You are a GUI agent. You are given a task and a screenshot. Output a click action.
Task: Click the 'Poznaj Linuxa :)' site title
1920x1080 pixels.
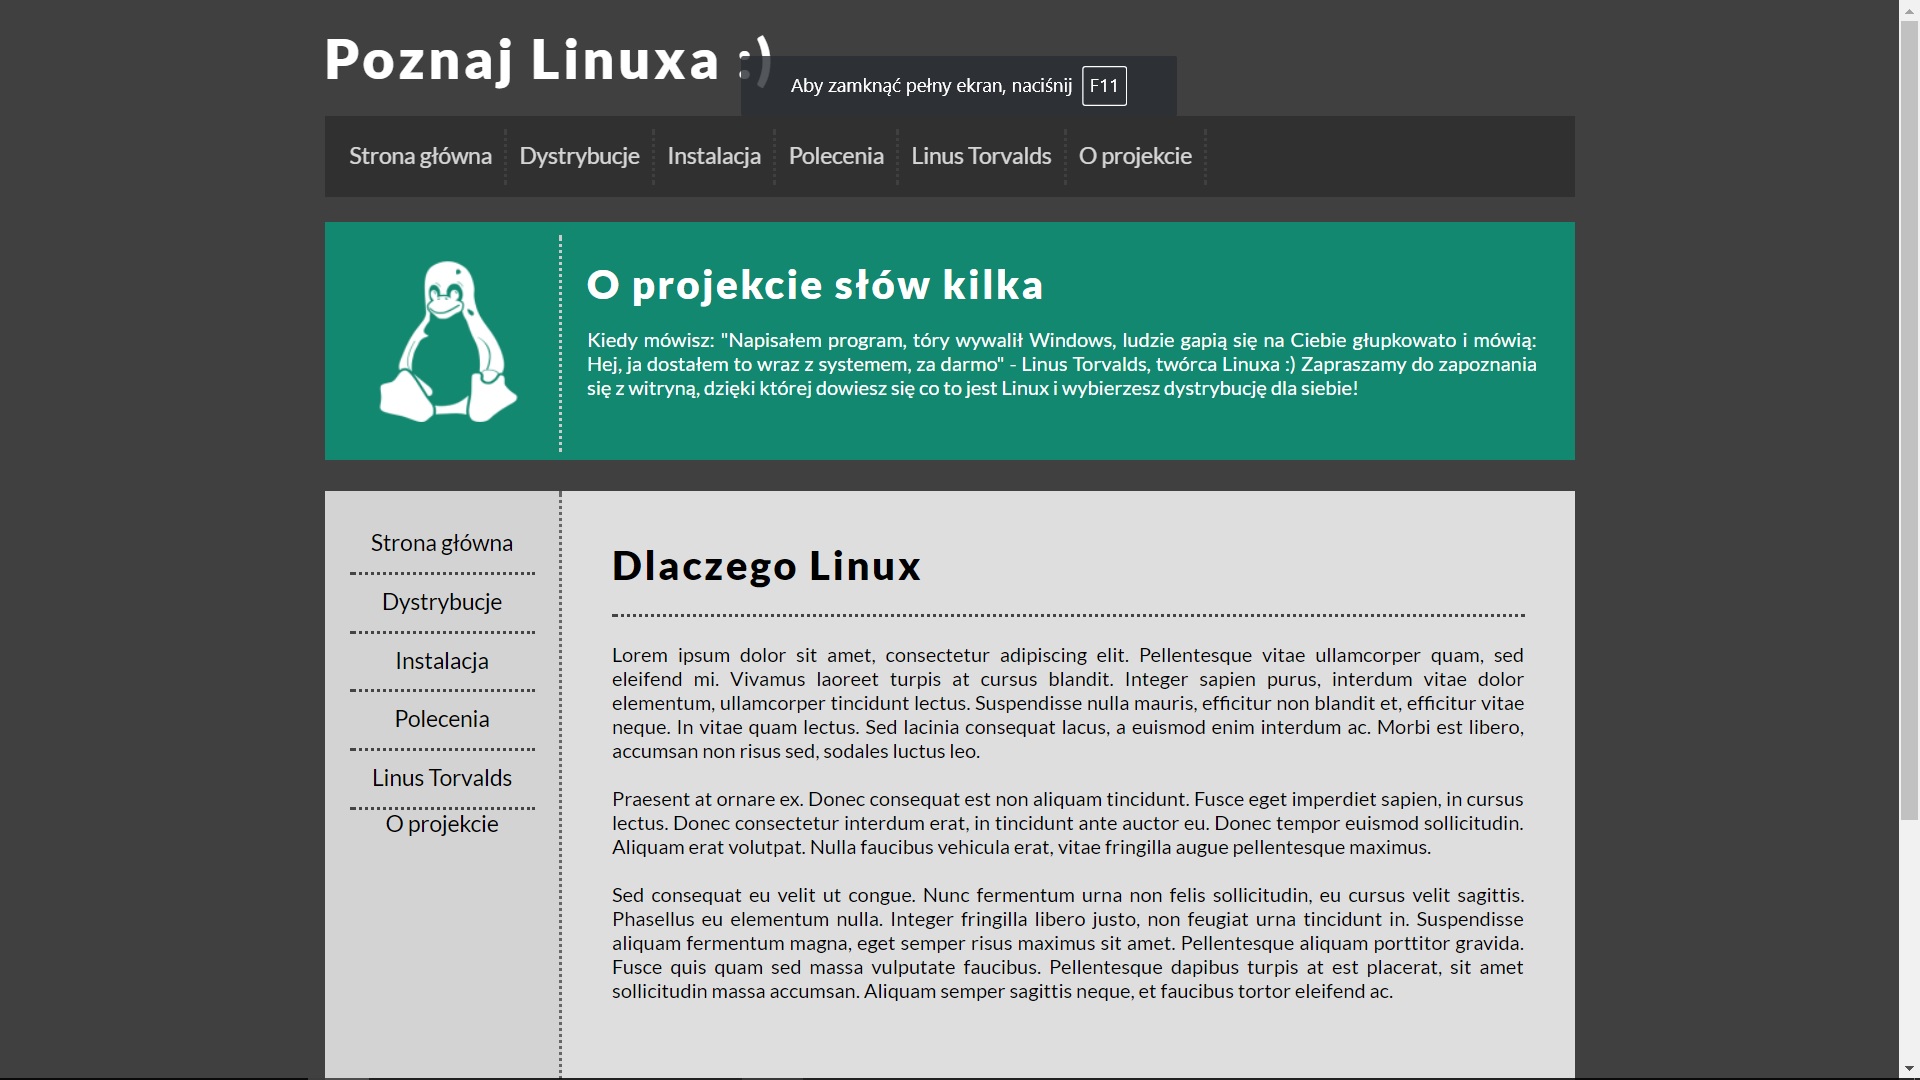(x=548, y=59)
